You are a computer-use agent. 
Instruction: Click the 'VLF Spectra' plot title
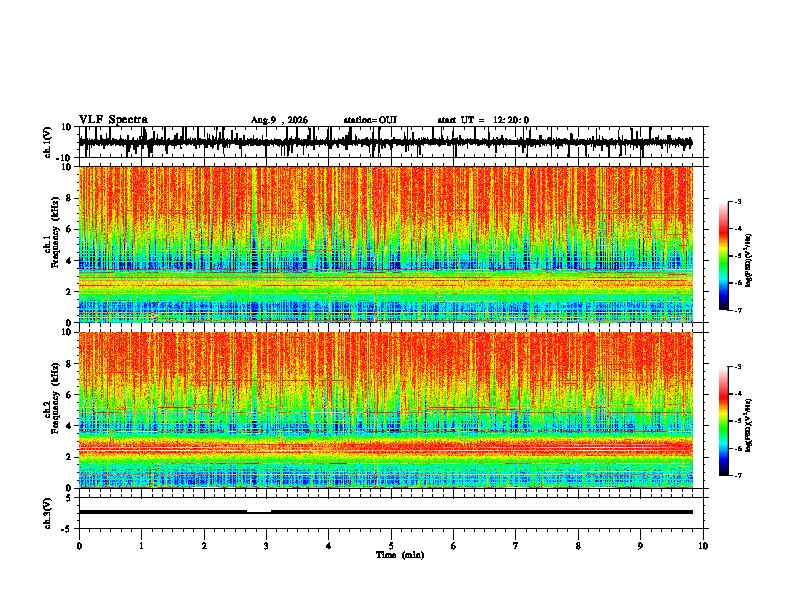113,120
